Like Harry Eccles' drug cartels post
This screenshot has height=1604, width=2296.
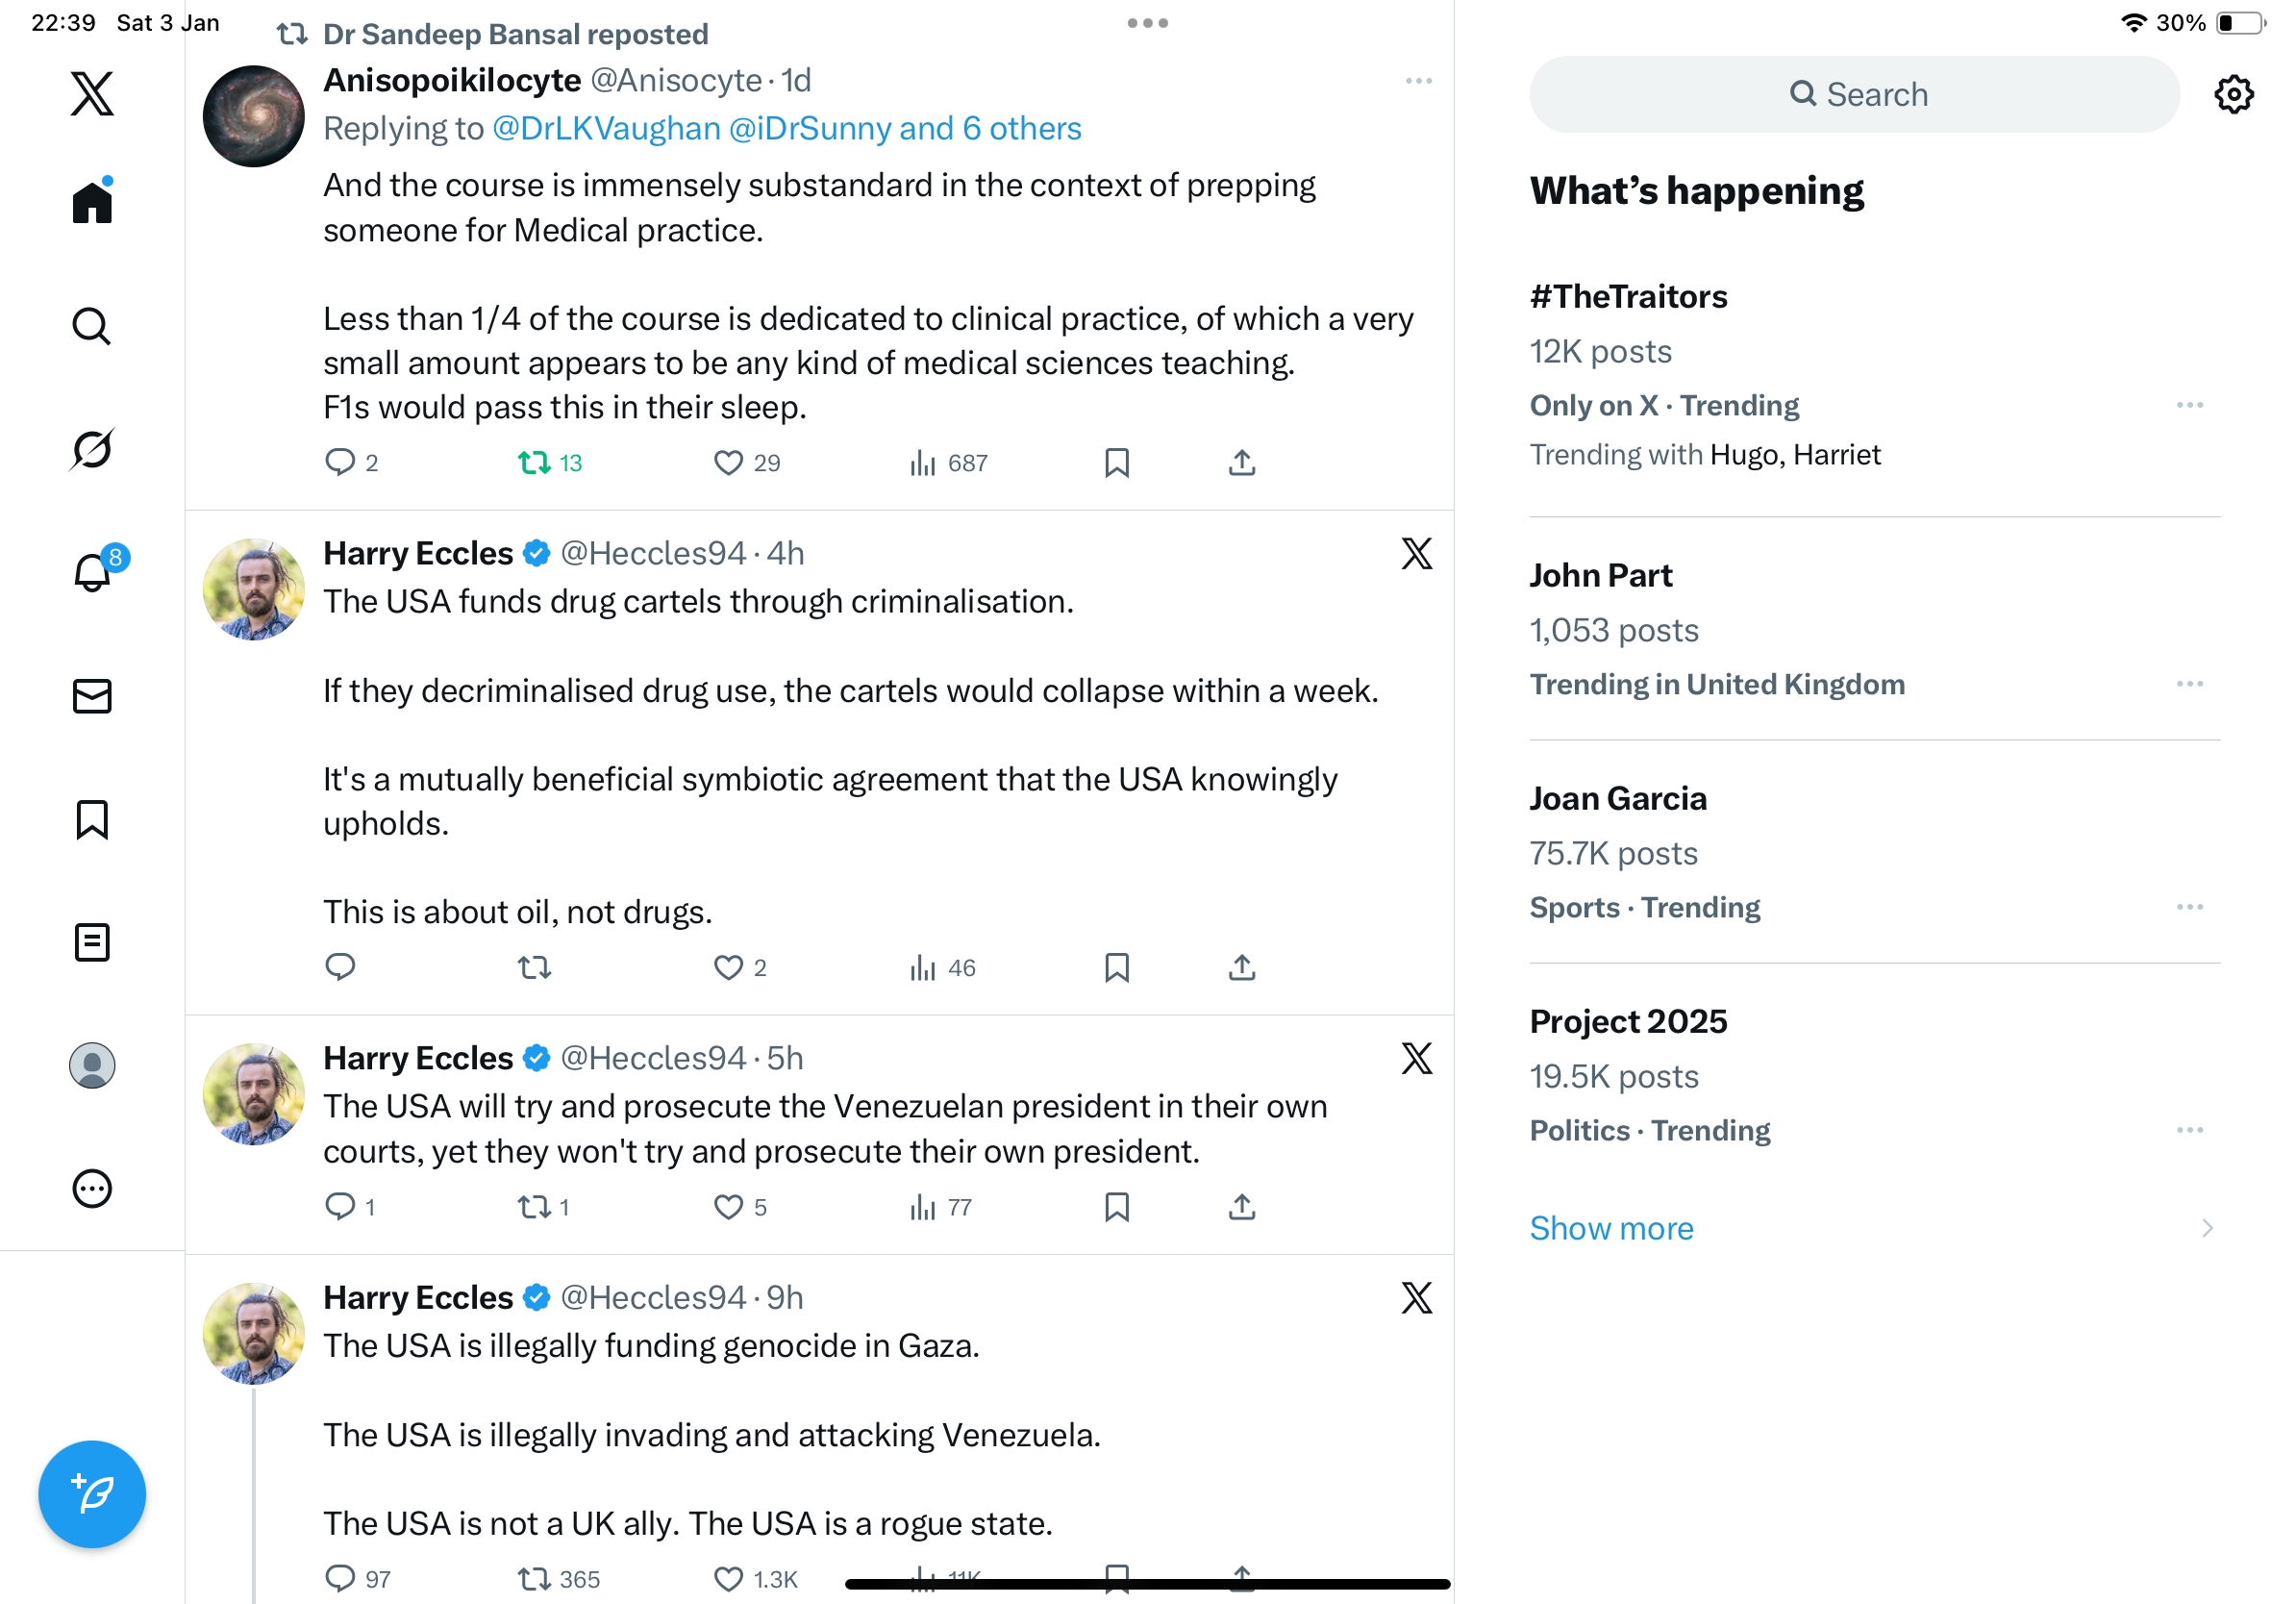point(728,968)
